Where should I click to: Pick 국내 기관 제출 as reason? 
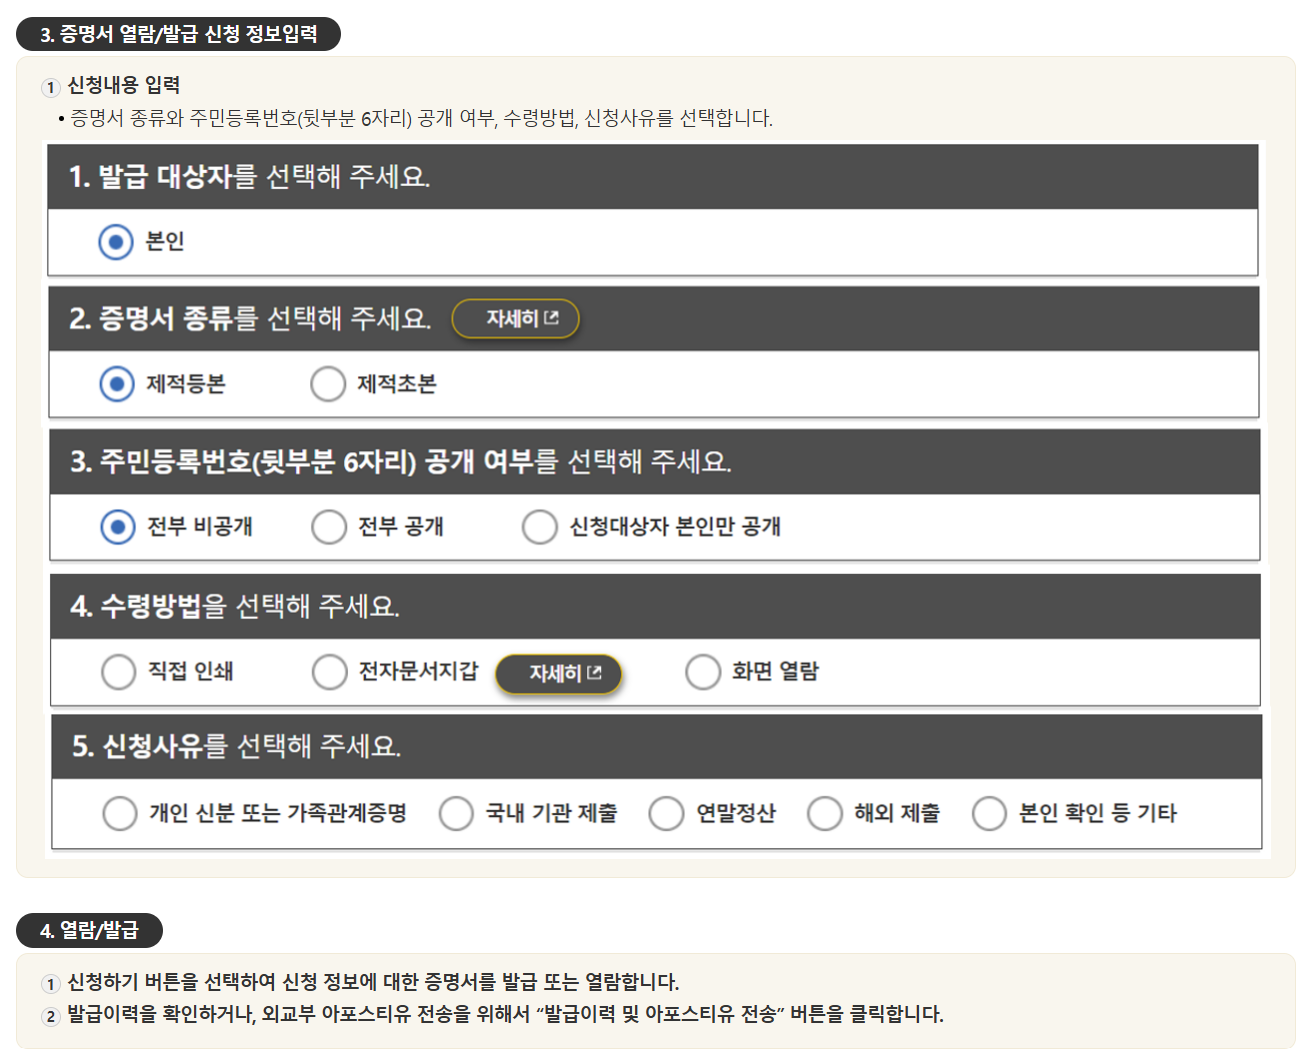point(456,813)
